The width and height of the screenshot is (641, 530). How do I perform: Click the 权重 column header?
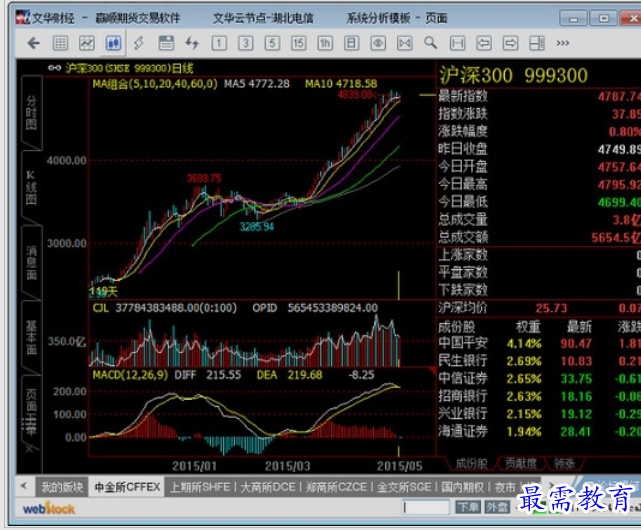[x=528, y=326]
